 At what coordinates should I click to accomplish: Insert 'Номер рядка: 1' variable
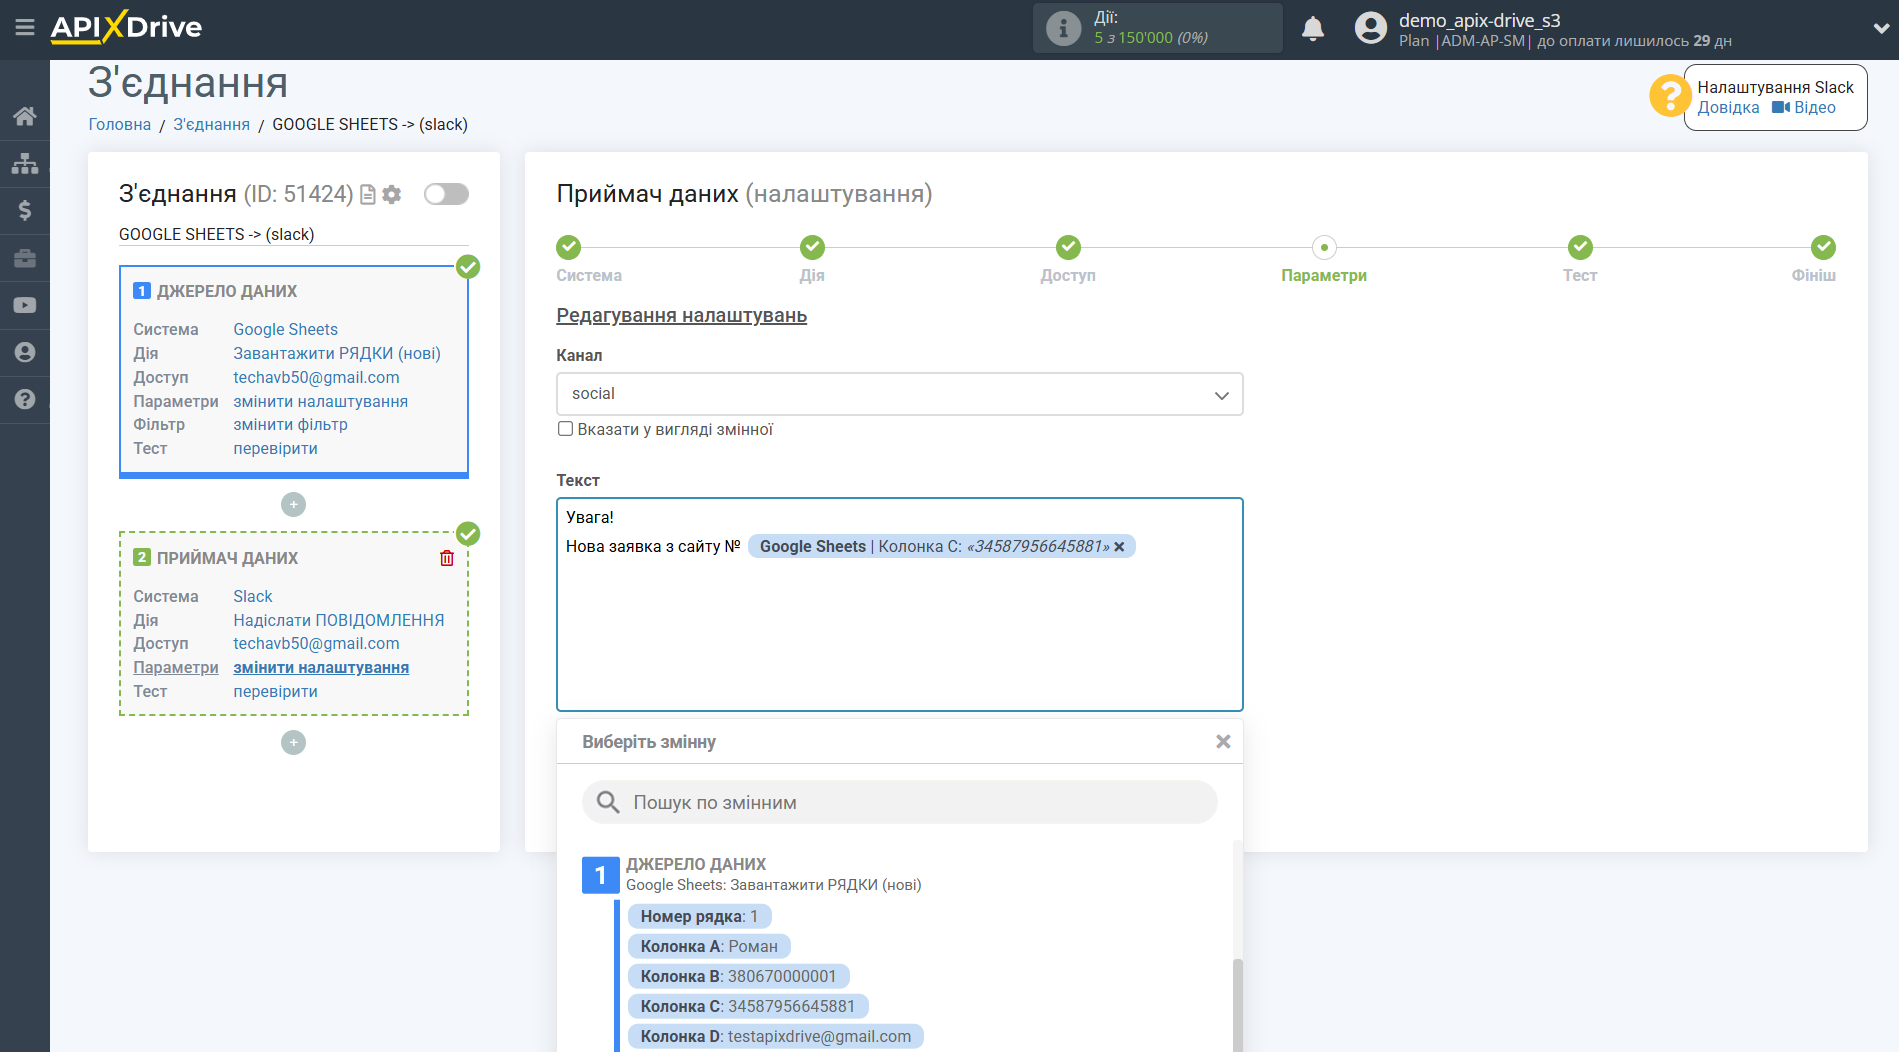699,916
